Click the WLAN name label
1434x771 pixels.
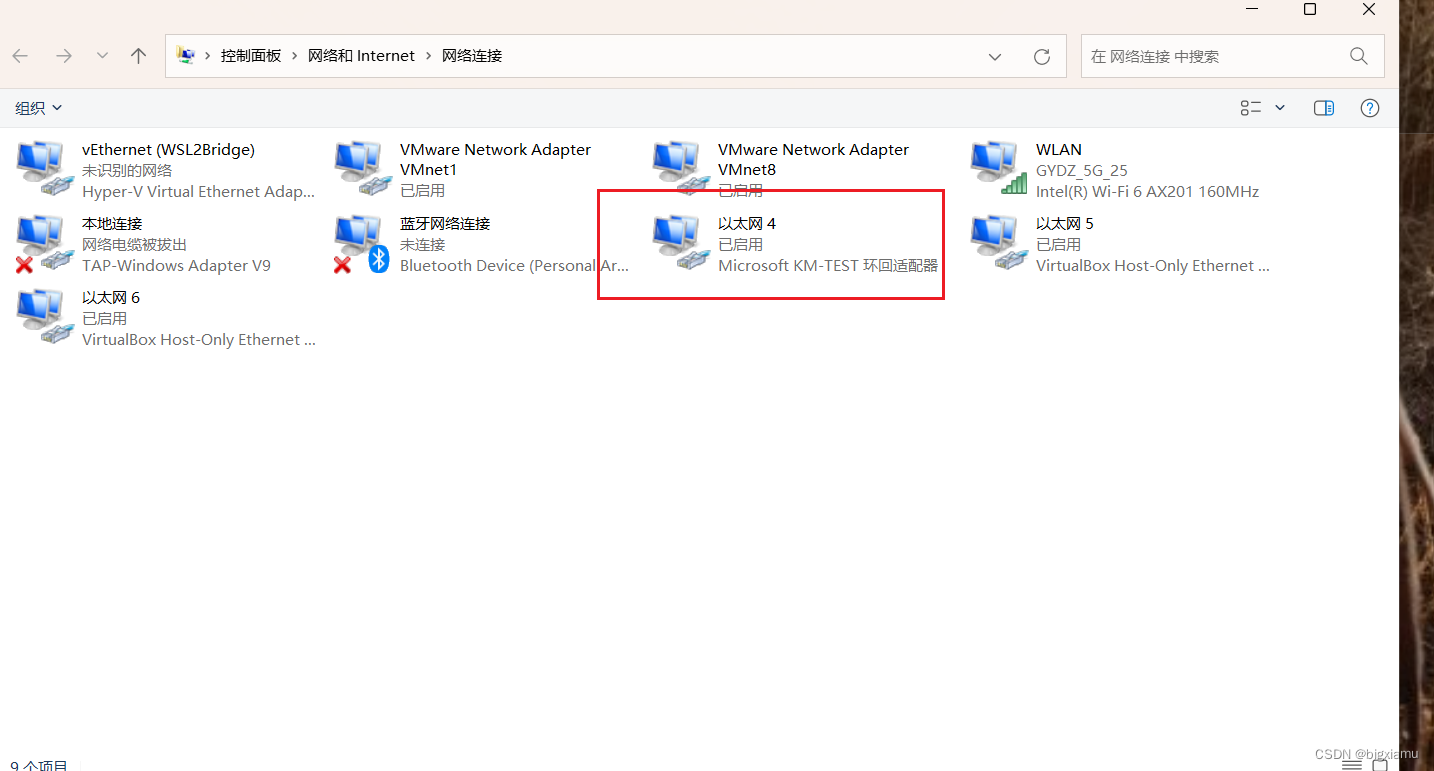1059,150
